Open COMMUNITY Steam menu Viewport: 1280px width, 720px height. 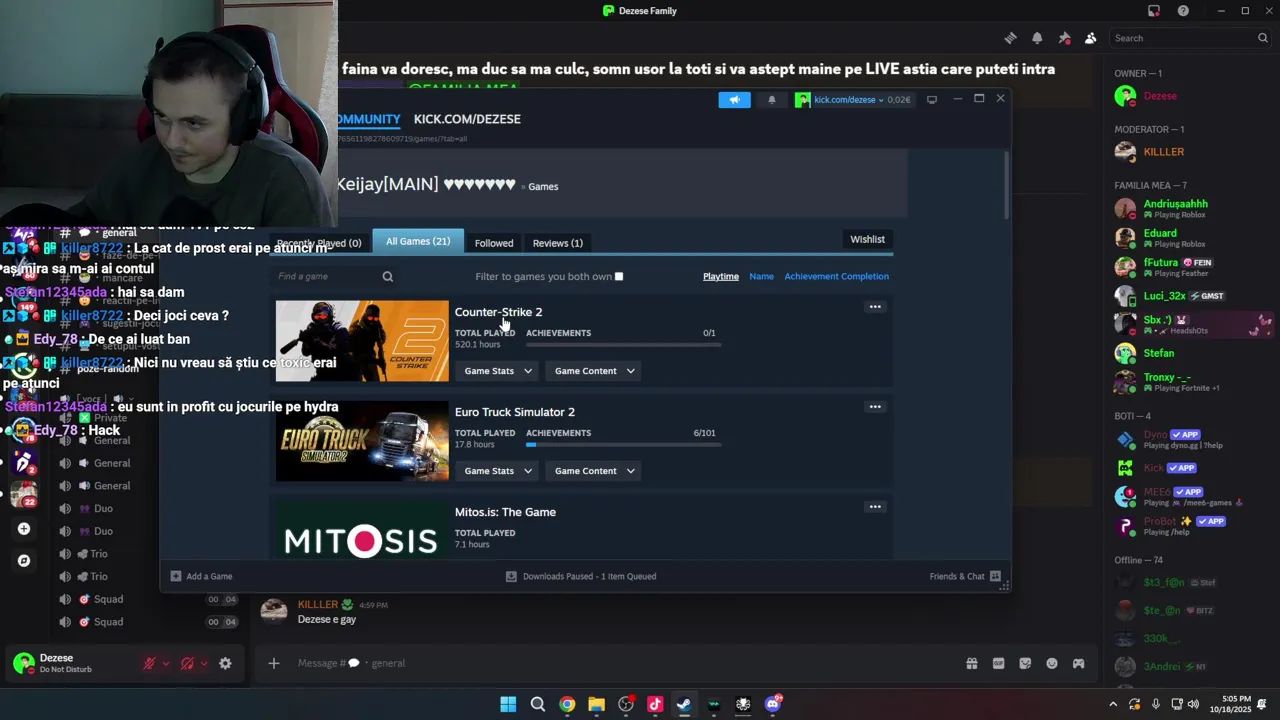(369, 119)
